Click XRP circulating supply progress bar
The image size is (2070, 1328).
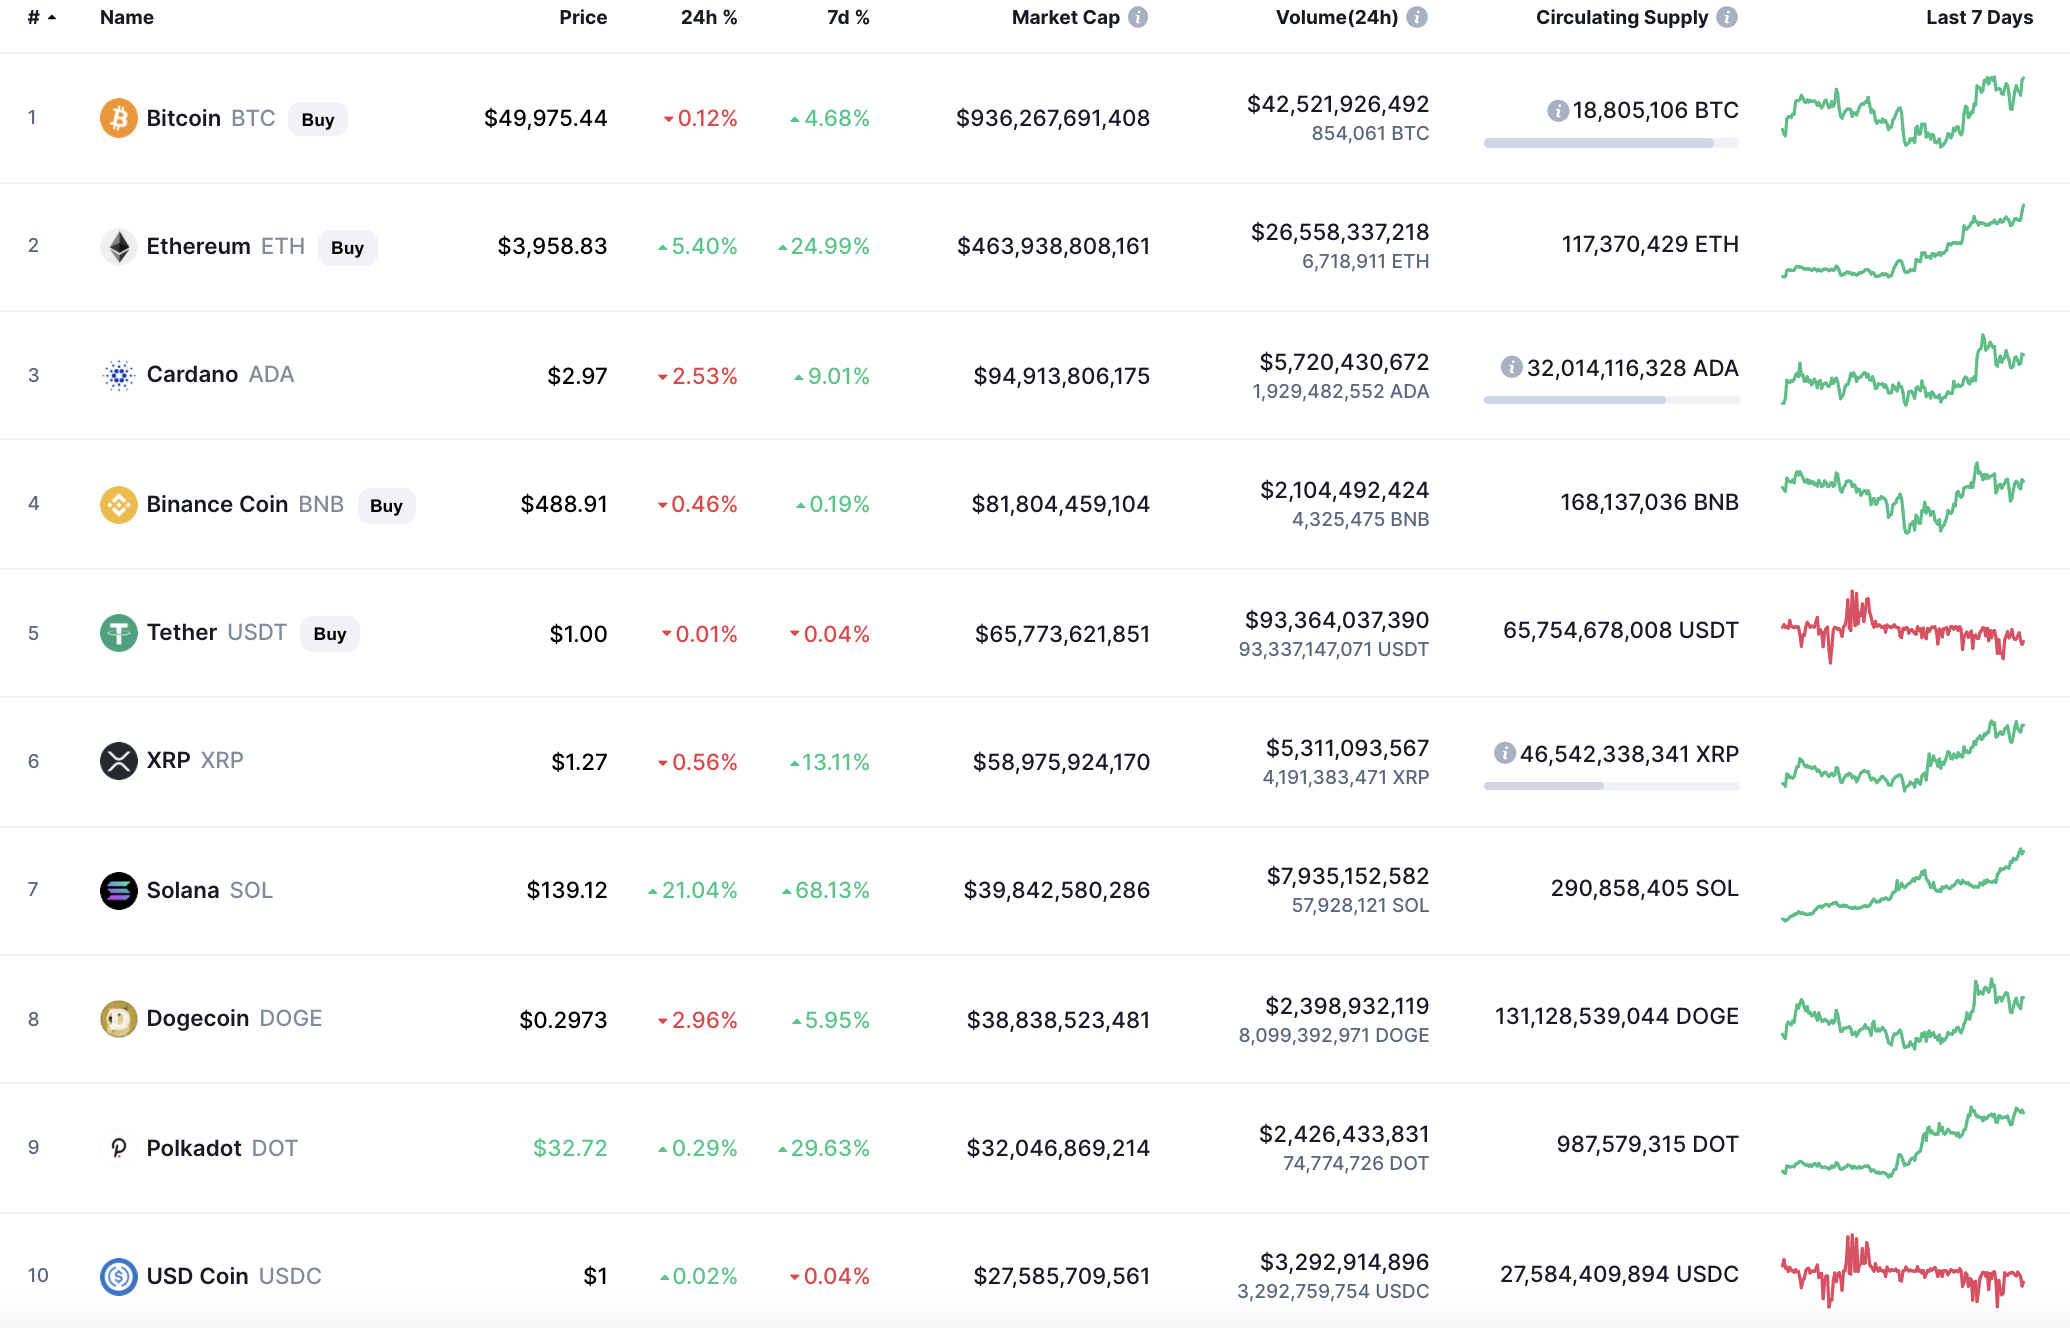1612,786
